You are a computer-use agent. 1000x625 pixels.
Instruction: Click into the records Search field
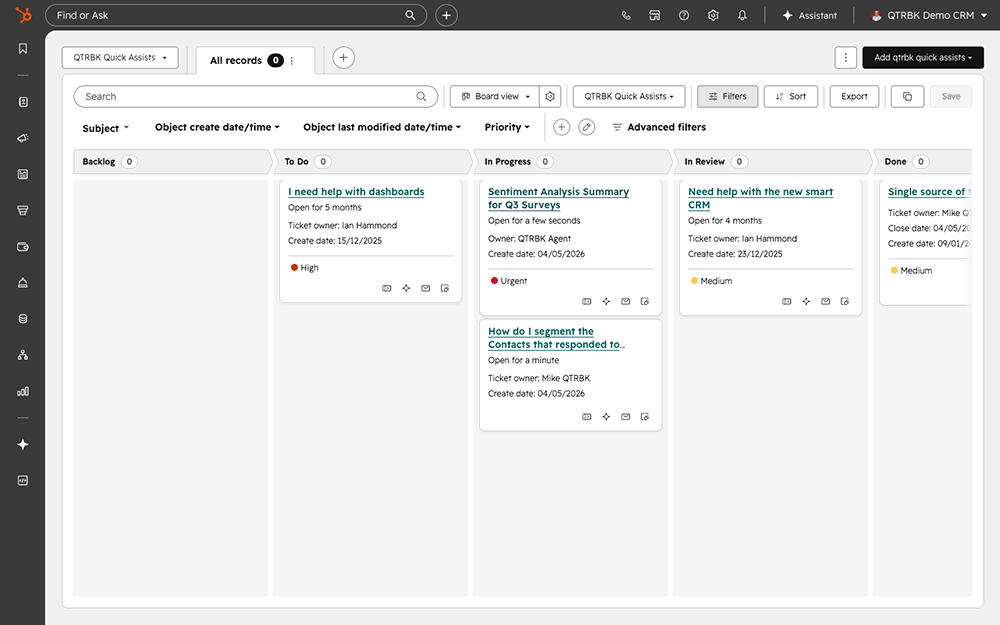click(256, 96)
